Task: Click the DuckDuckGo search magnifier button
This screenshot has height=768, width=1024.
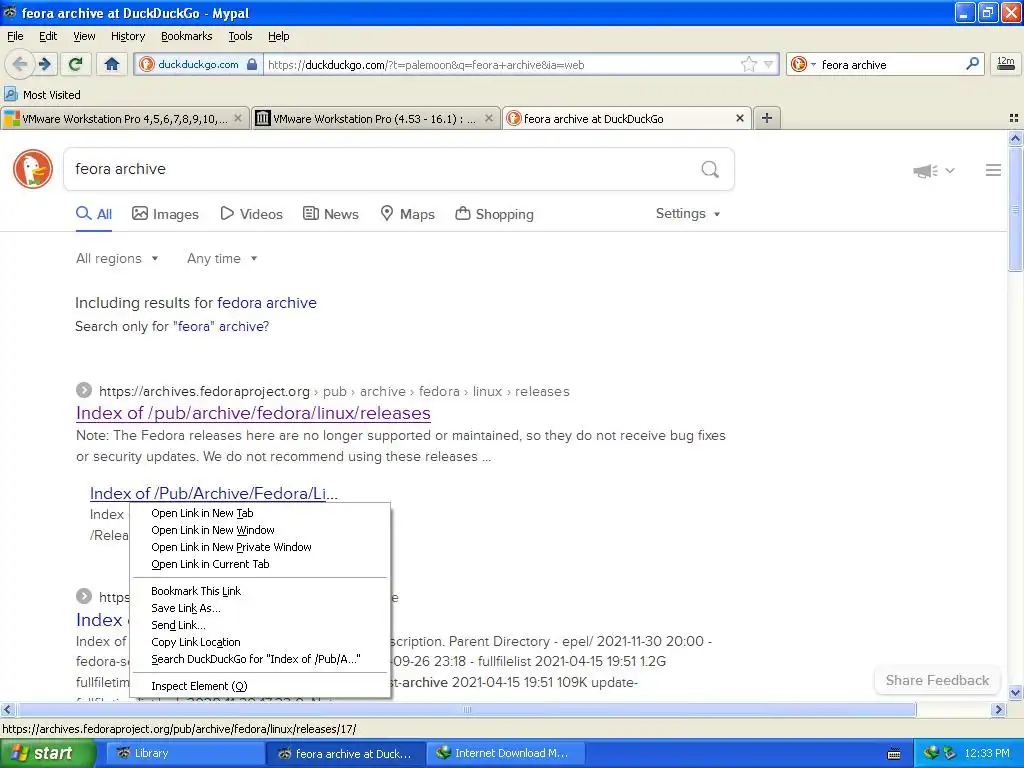Action: [x=710, y=169]
